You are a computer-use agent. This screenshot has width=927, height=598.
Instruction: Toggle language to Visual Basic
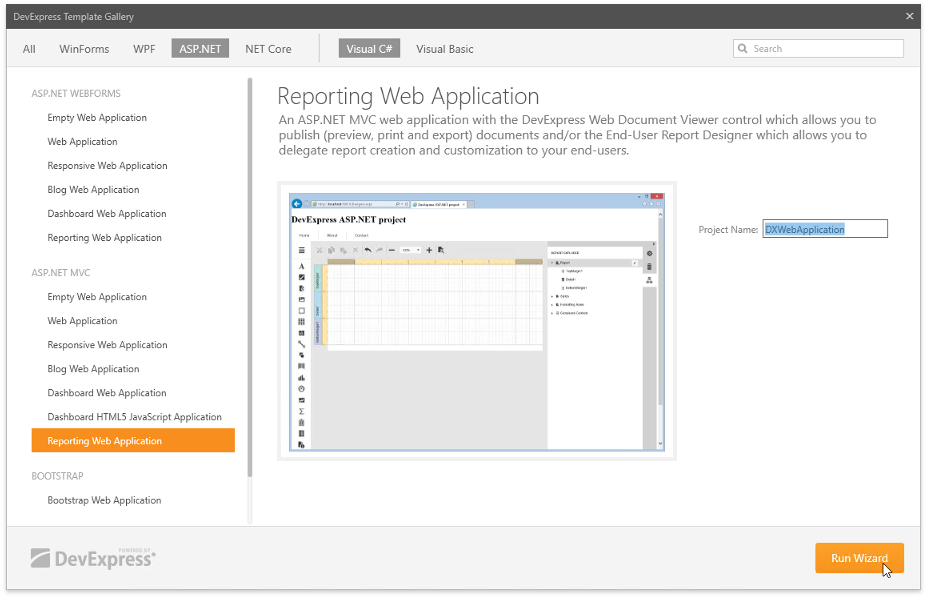445,49
